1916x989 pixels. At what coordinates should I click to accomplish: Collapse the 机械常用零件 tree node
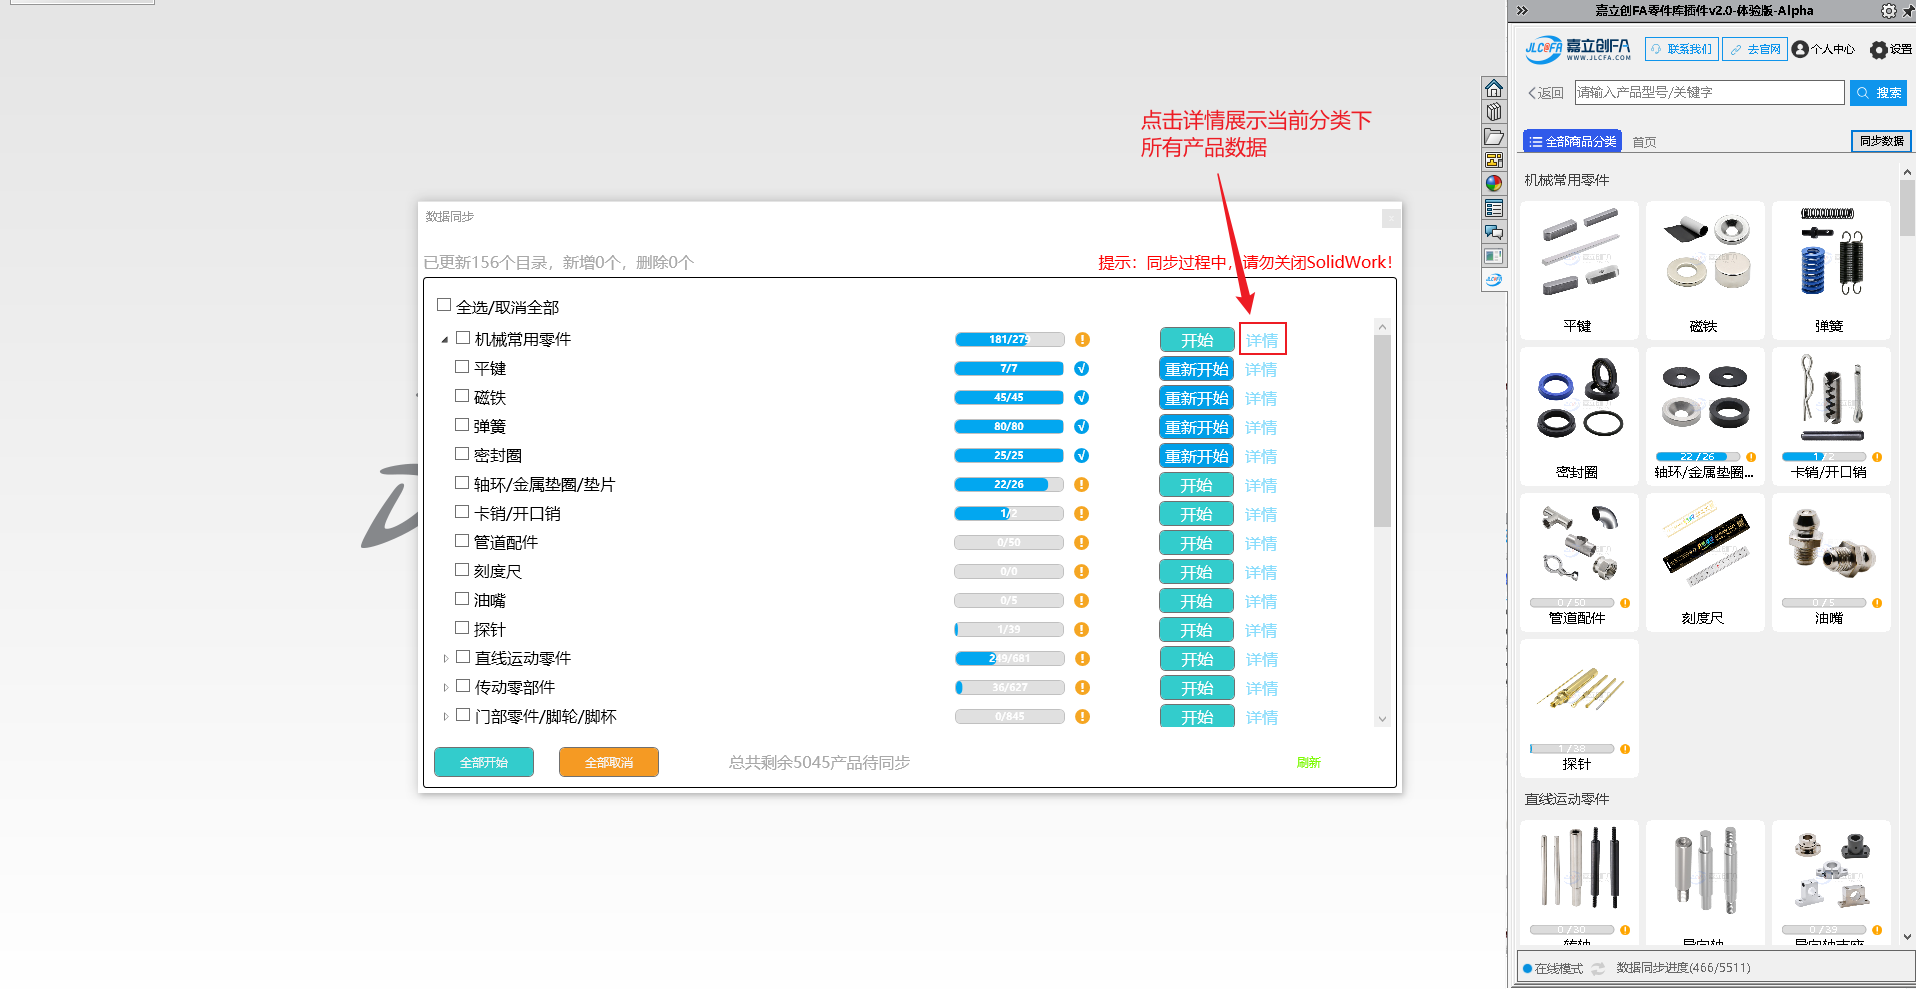445,340
